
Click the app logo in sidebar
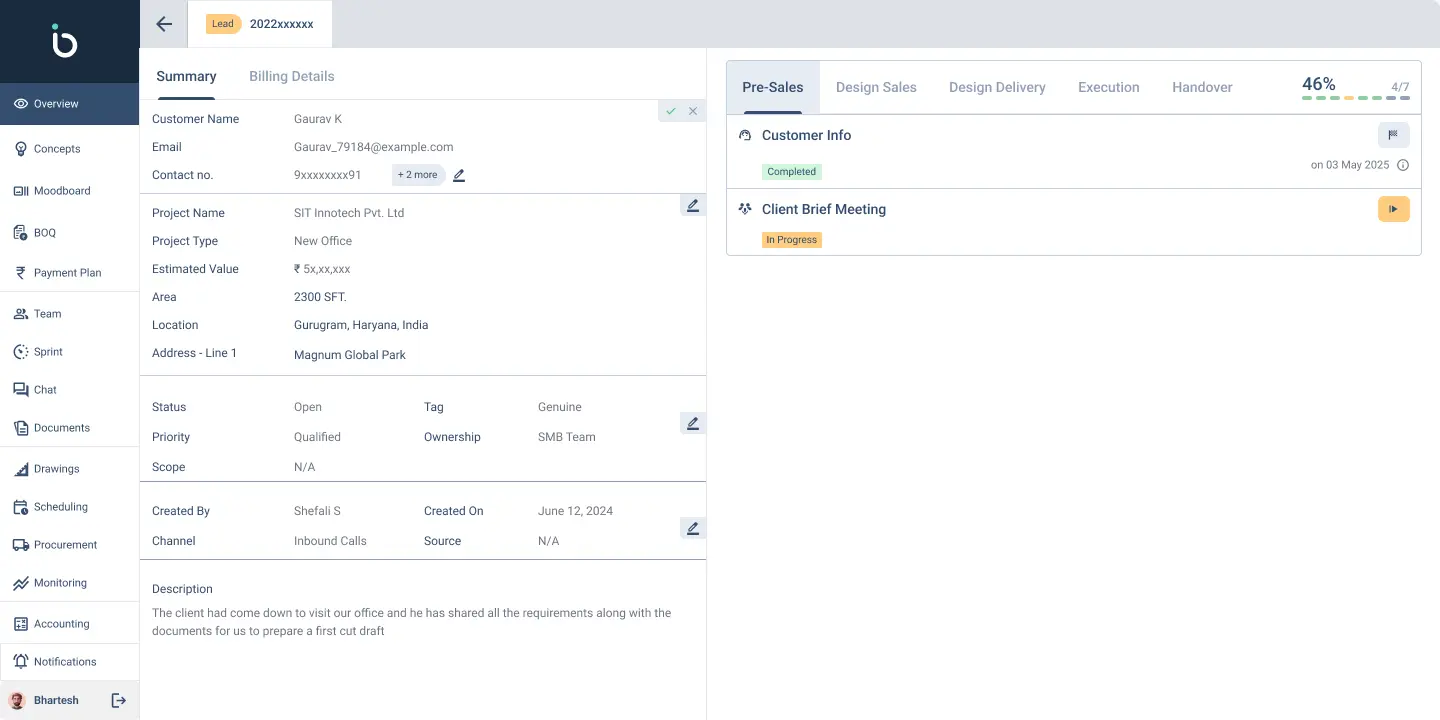[x=65, y=41]
